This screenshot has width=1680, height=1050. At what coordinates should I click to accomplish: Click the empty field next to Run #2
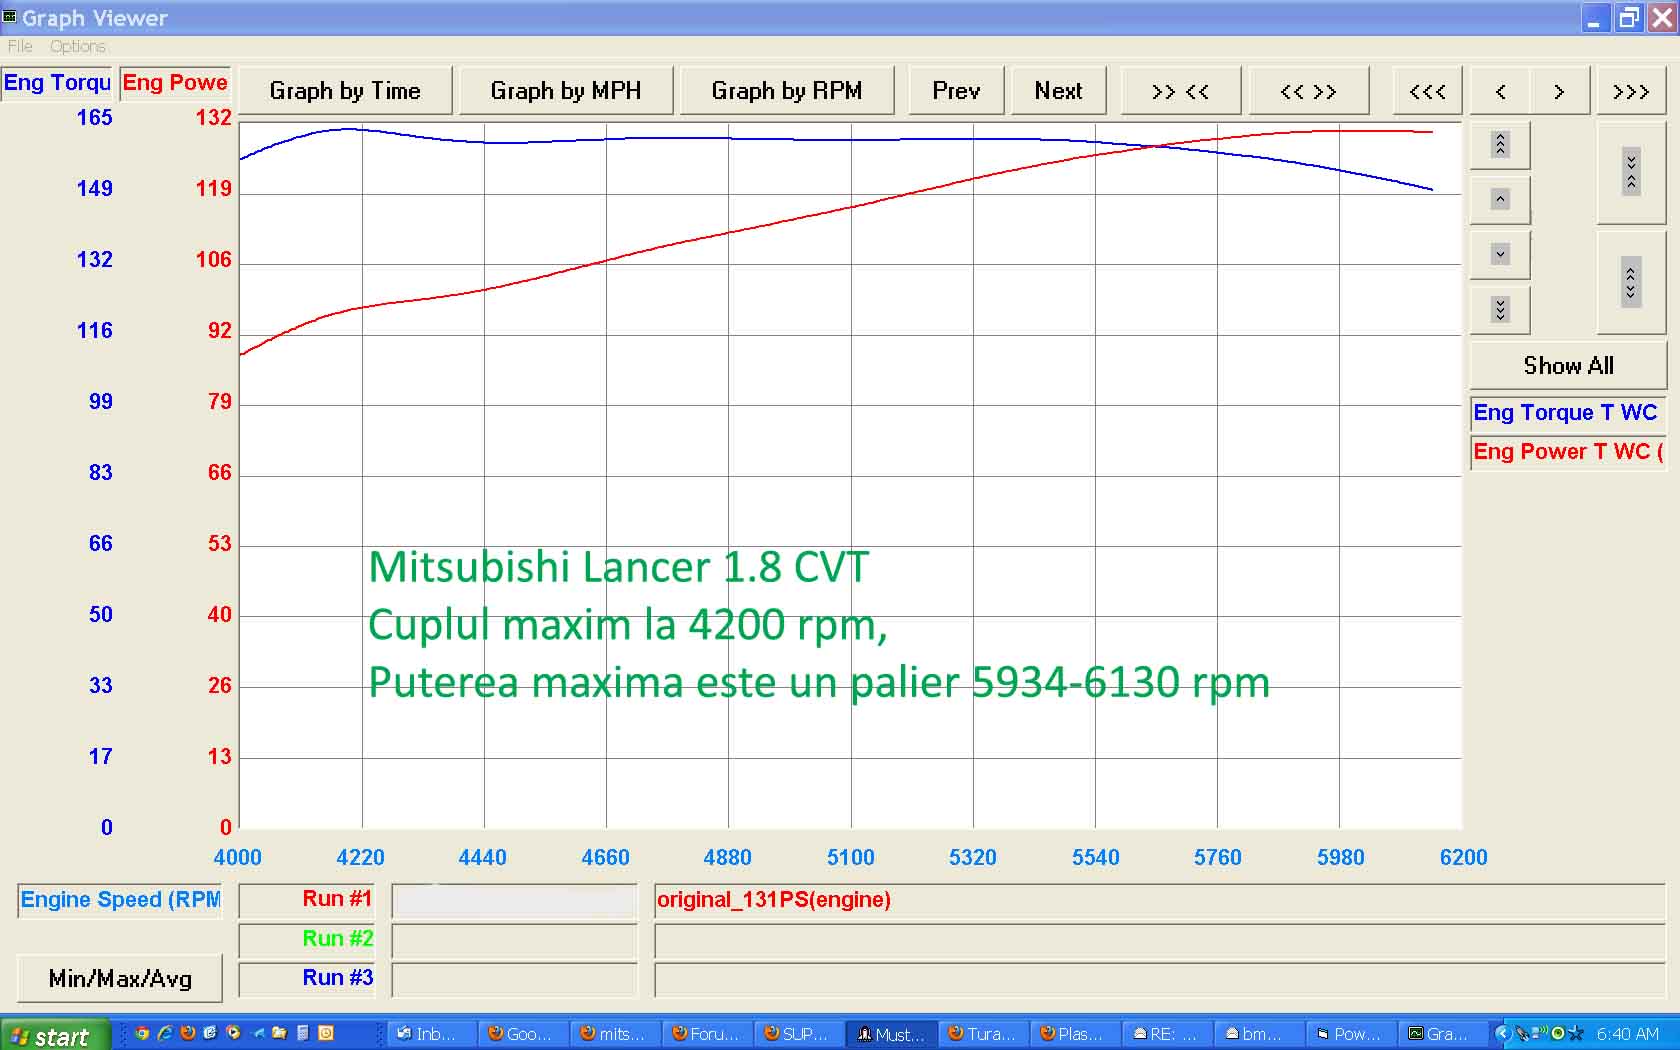[515, 941]
